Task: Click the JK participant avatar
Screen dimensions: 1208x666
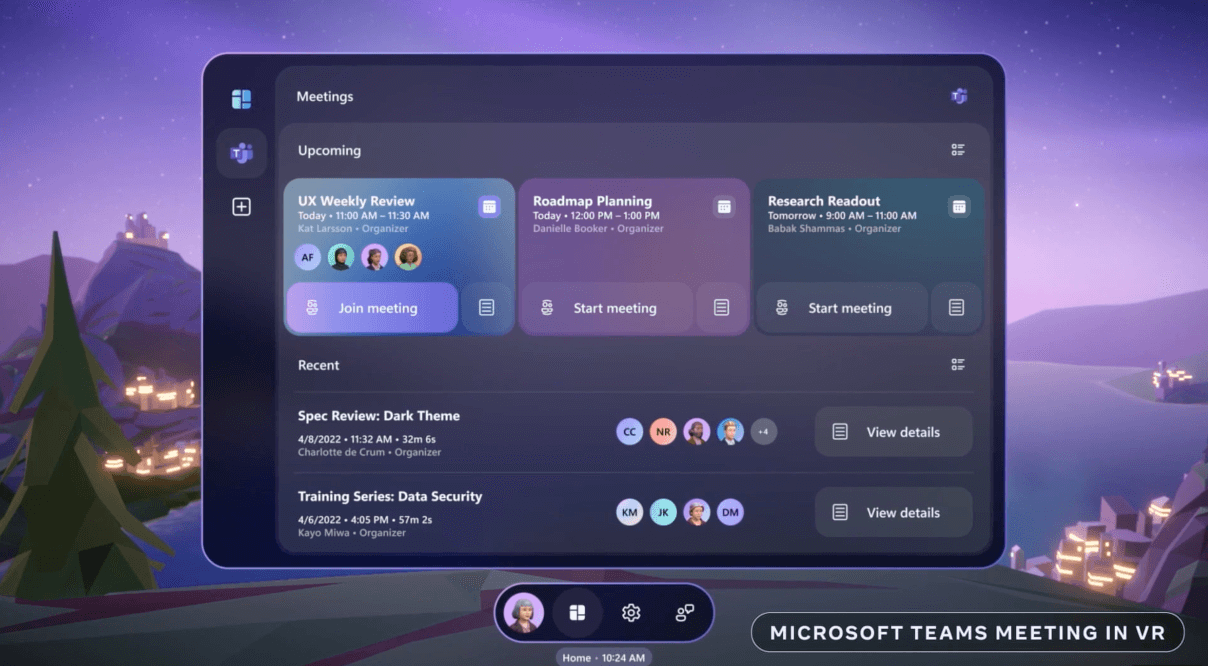Action: coord(663,513)
